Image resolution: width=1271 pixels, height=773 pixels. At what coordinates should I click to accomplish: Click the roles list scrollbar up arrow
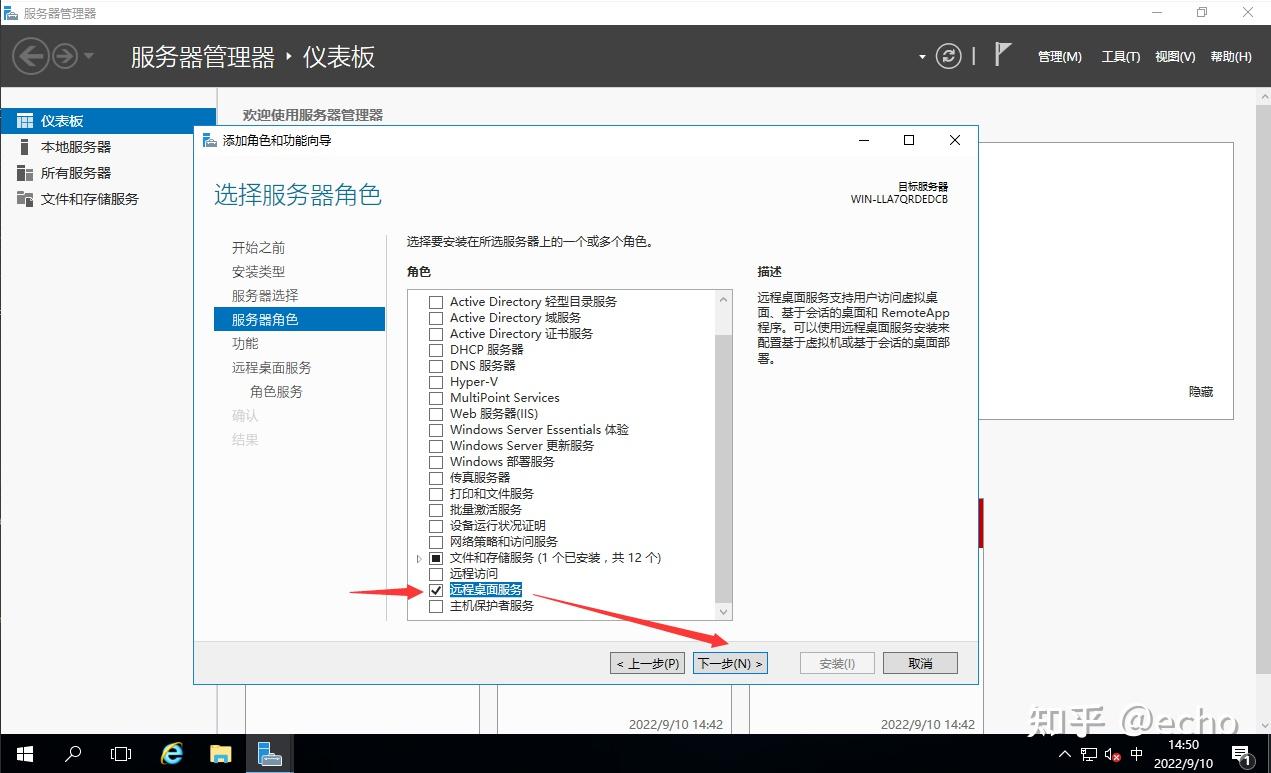tap(724, 298)
